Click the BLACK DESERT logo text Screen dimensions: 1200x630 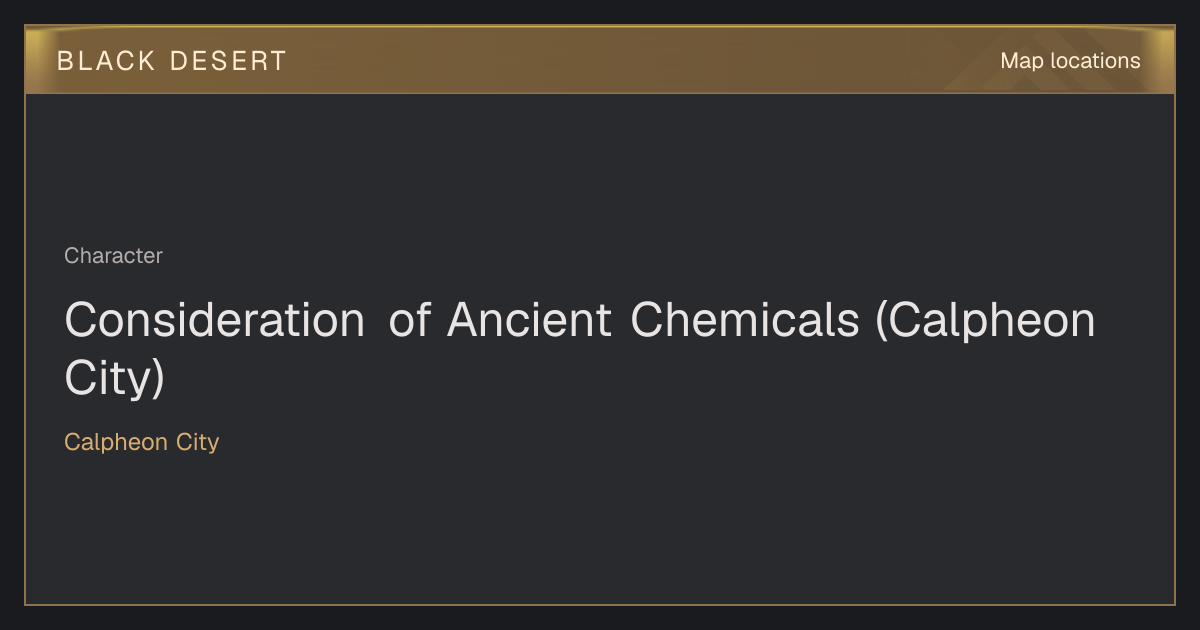(171, 61)
